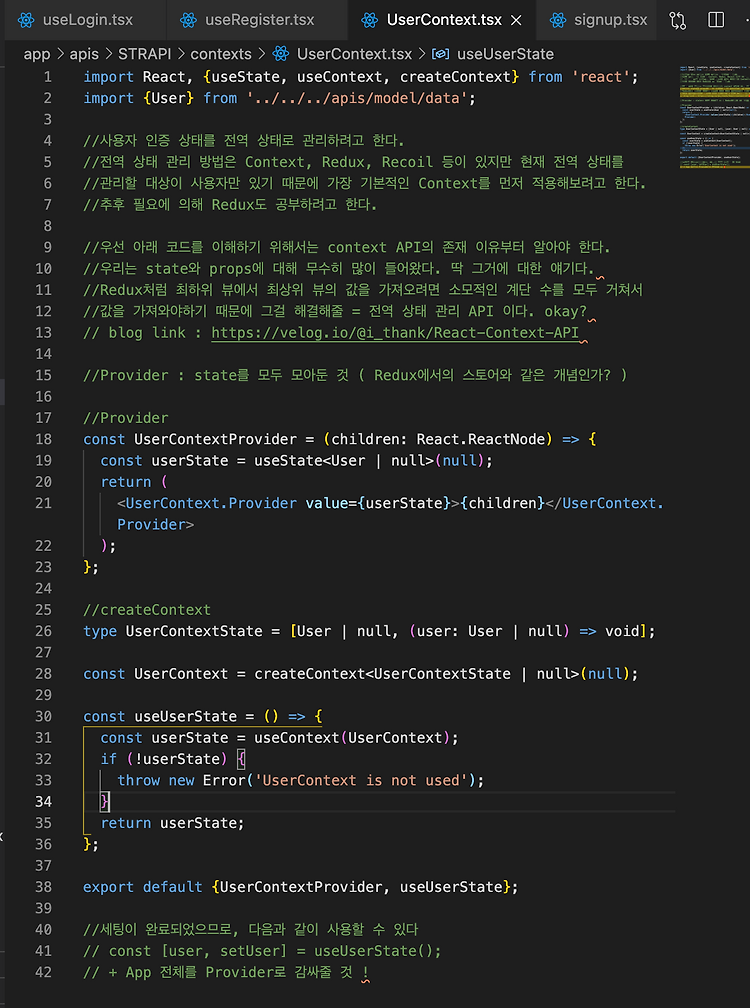Image resolution: width=750 pixels, height=1008 pixels.
Task: Click the '//createContext' comment on line 25
Action: point(147,609)
